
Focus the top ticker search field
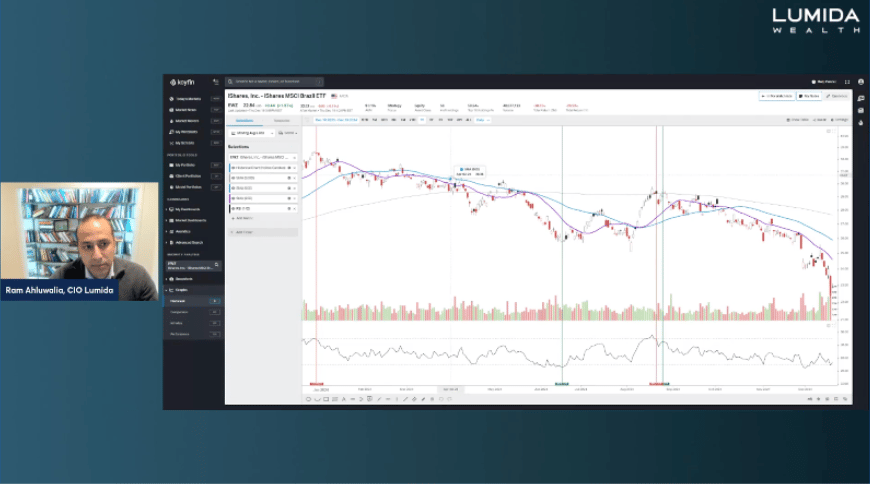(x=275, y=82)
